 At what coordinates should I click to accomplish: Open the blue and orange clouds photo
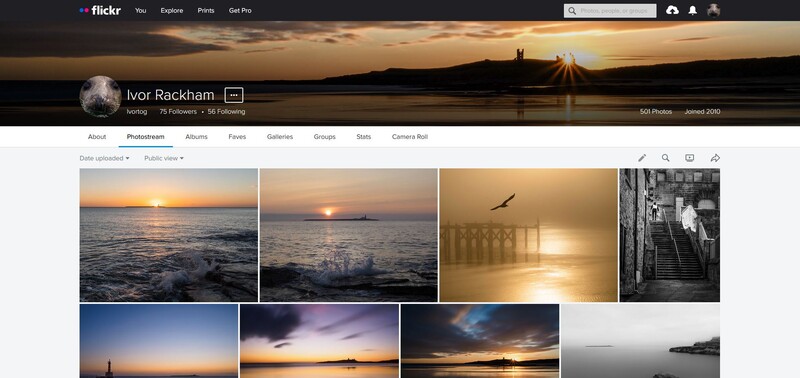click(x=480, y=341)
